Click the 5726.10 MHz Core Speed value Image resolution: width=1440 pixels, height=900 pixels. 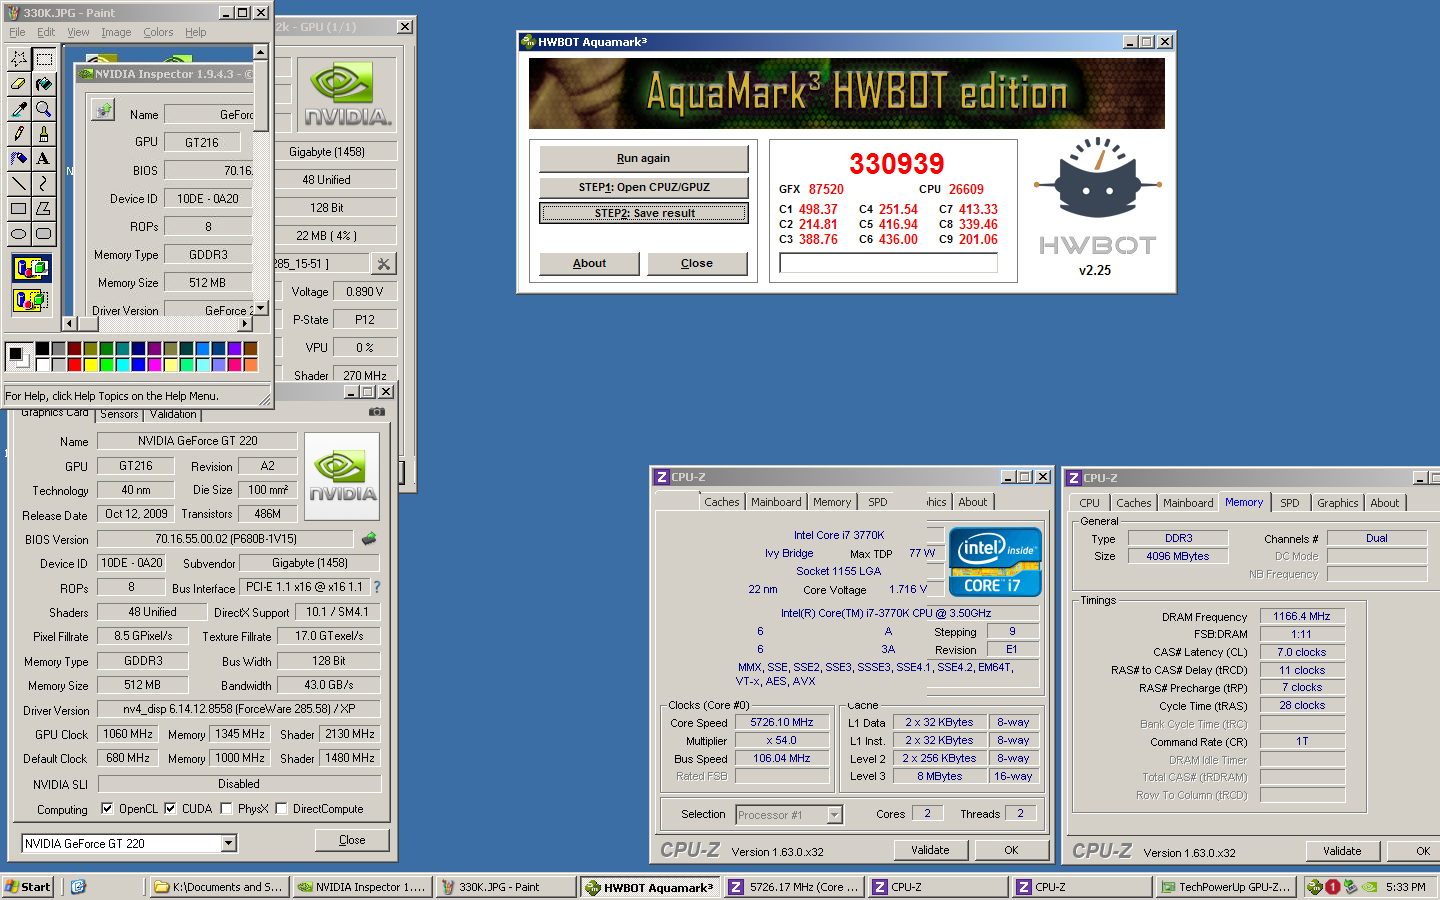click(782, 722)
